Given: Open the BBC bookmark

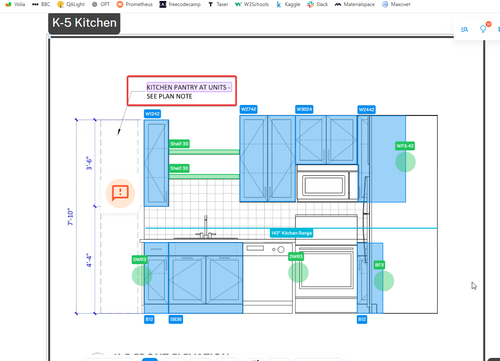Looking at the screenshot, I should [x=41, y=4].
